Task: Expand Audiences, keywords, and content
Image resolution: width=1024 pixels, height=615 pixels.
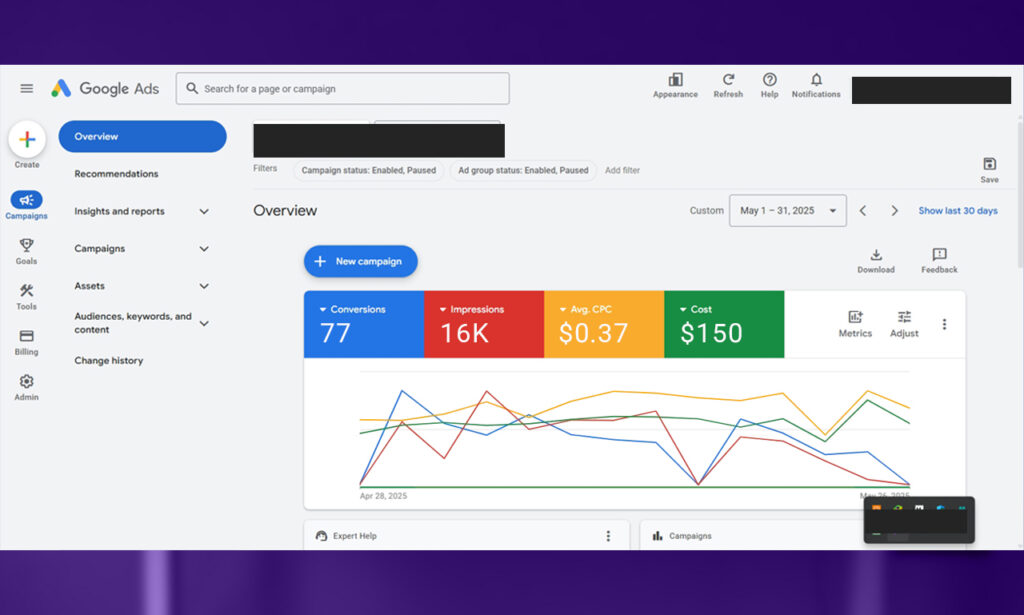Action: point(142,323)
